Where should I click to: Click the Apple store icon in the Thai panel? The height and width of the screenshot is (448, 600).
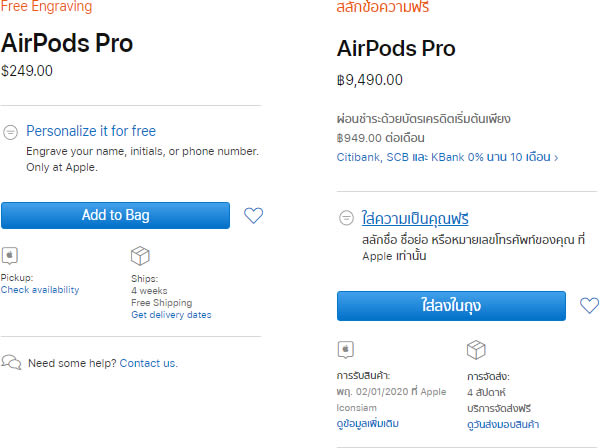[x=346, y=349]
